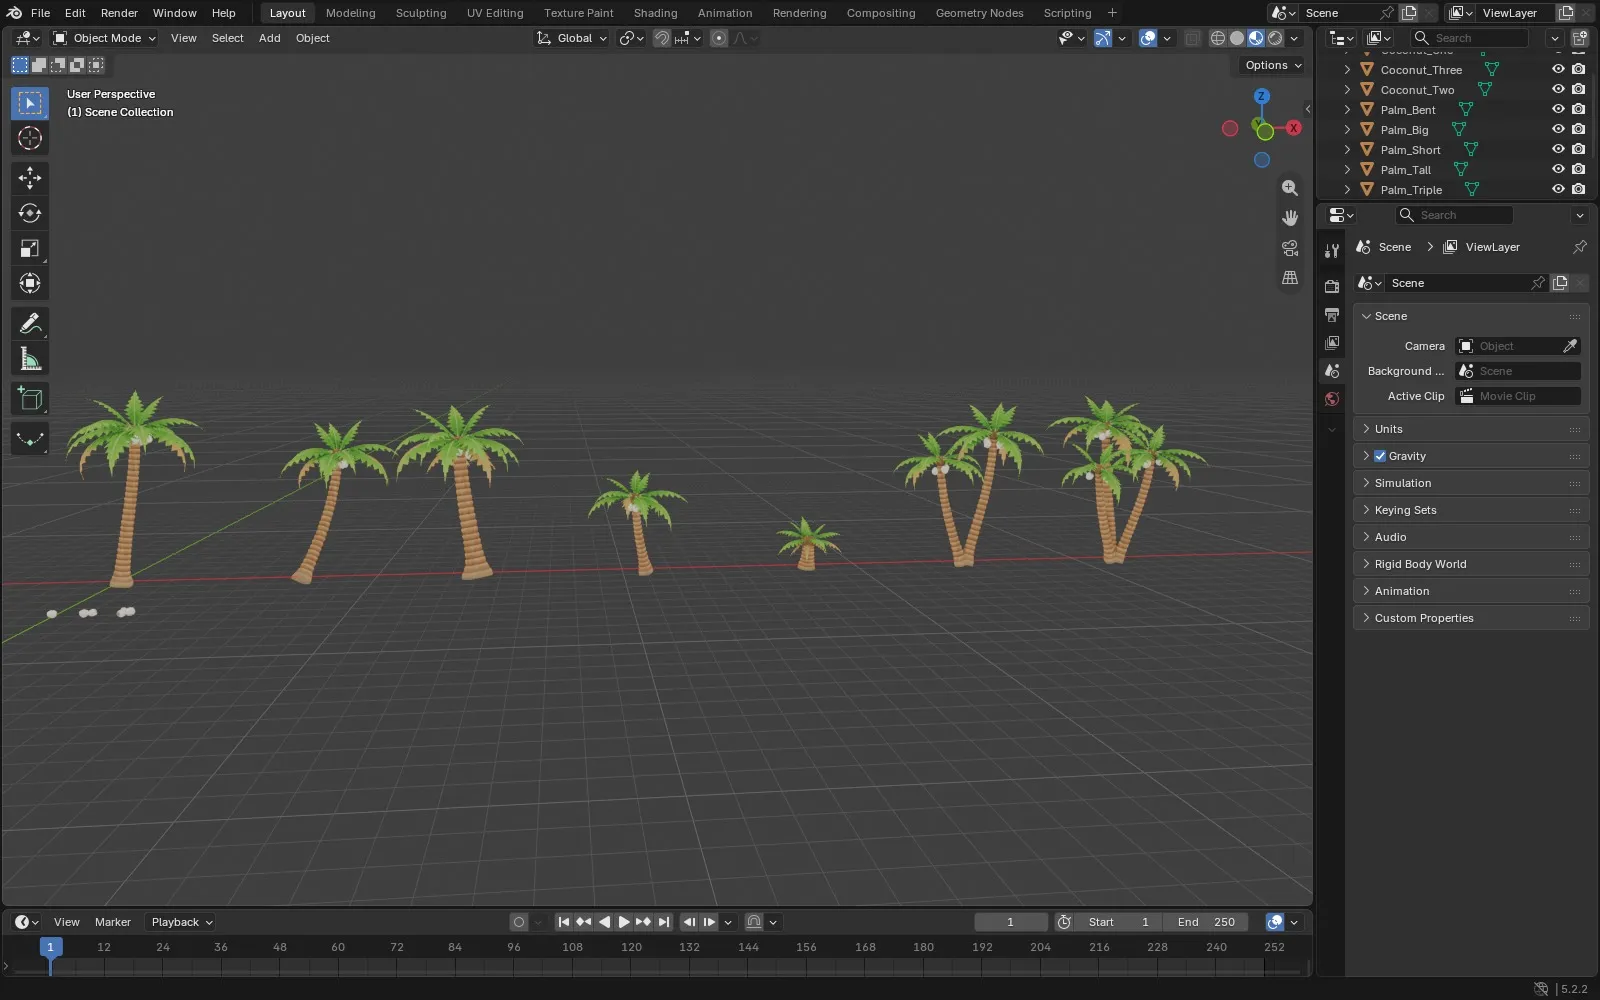Disable Palm_Tall in renders camera icon
Image resolution: width=1600 pixels, height=1000 pixels.
(x=1578, y=169)
